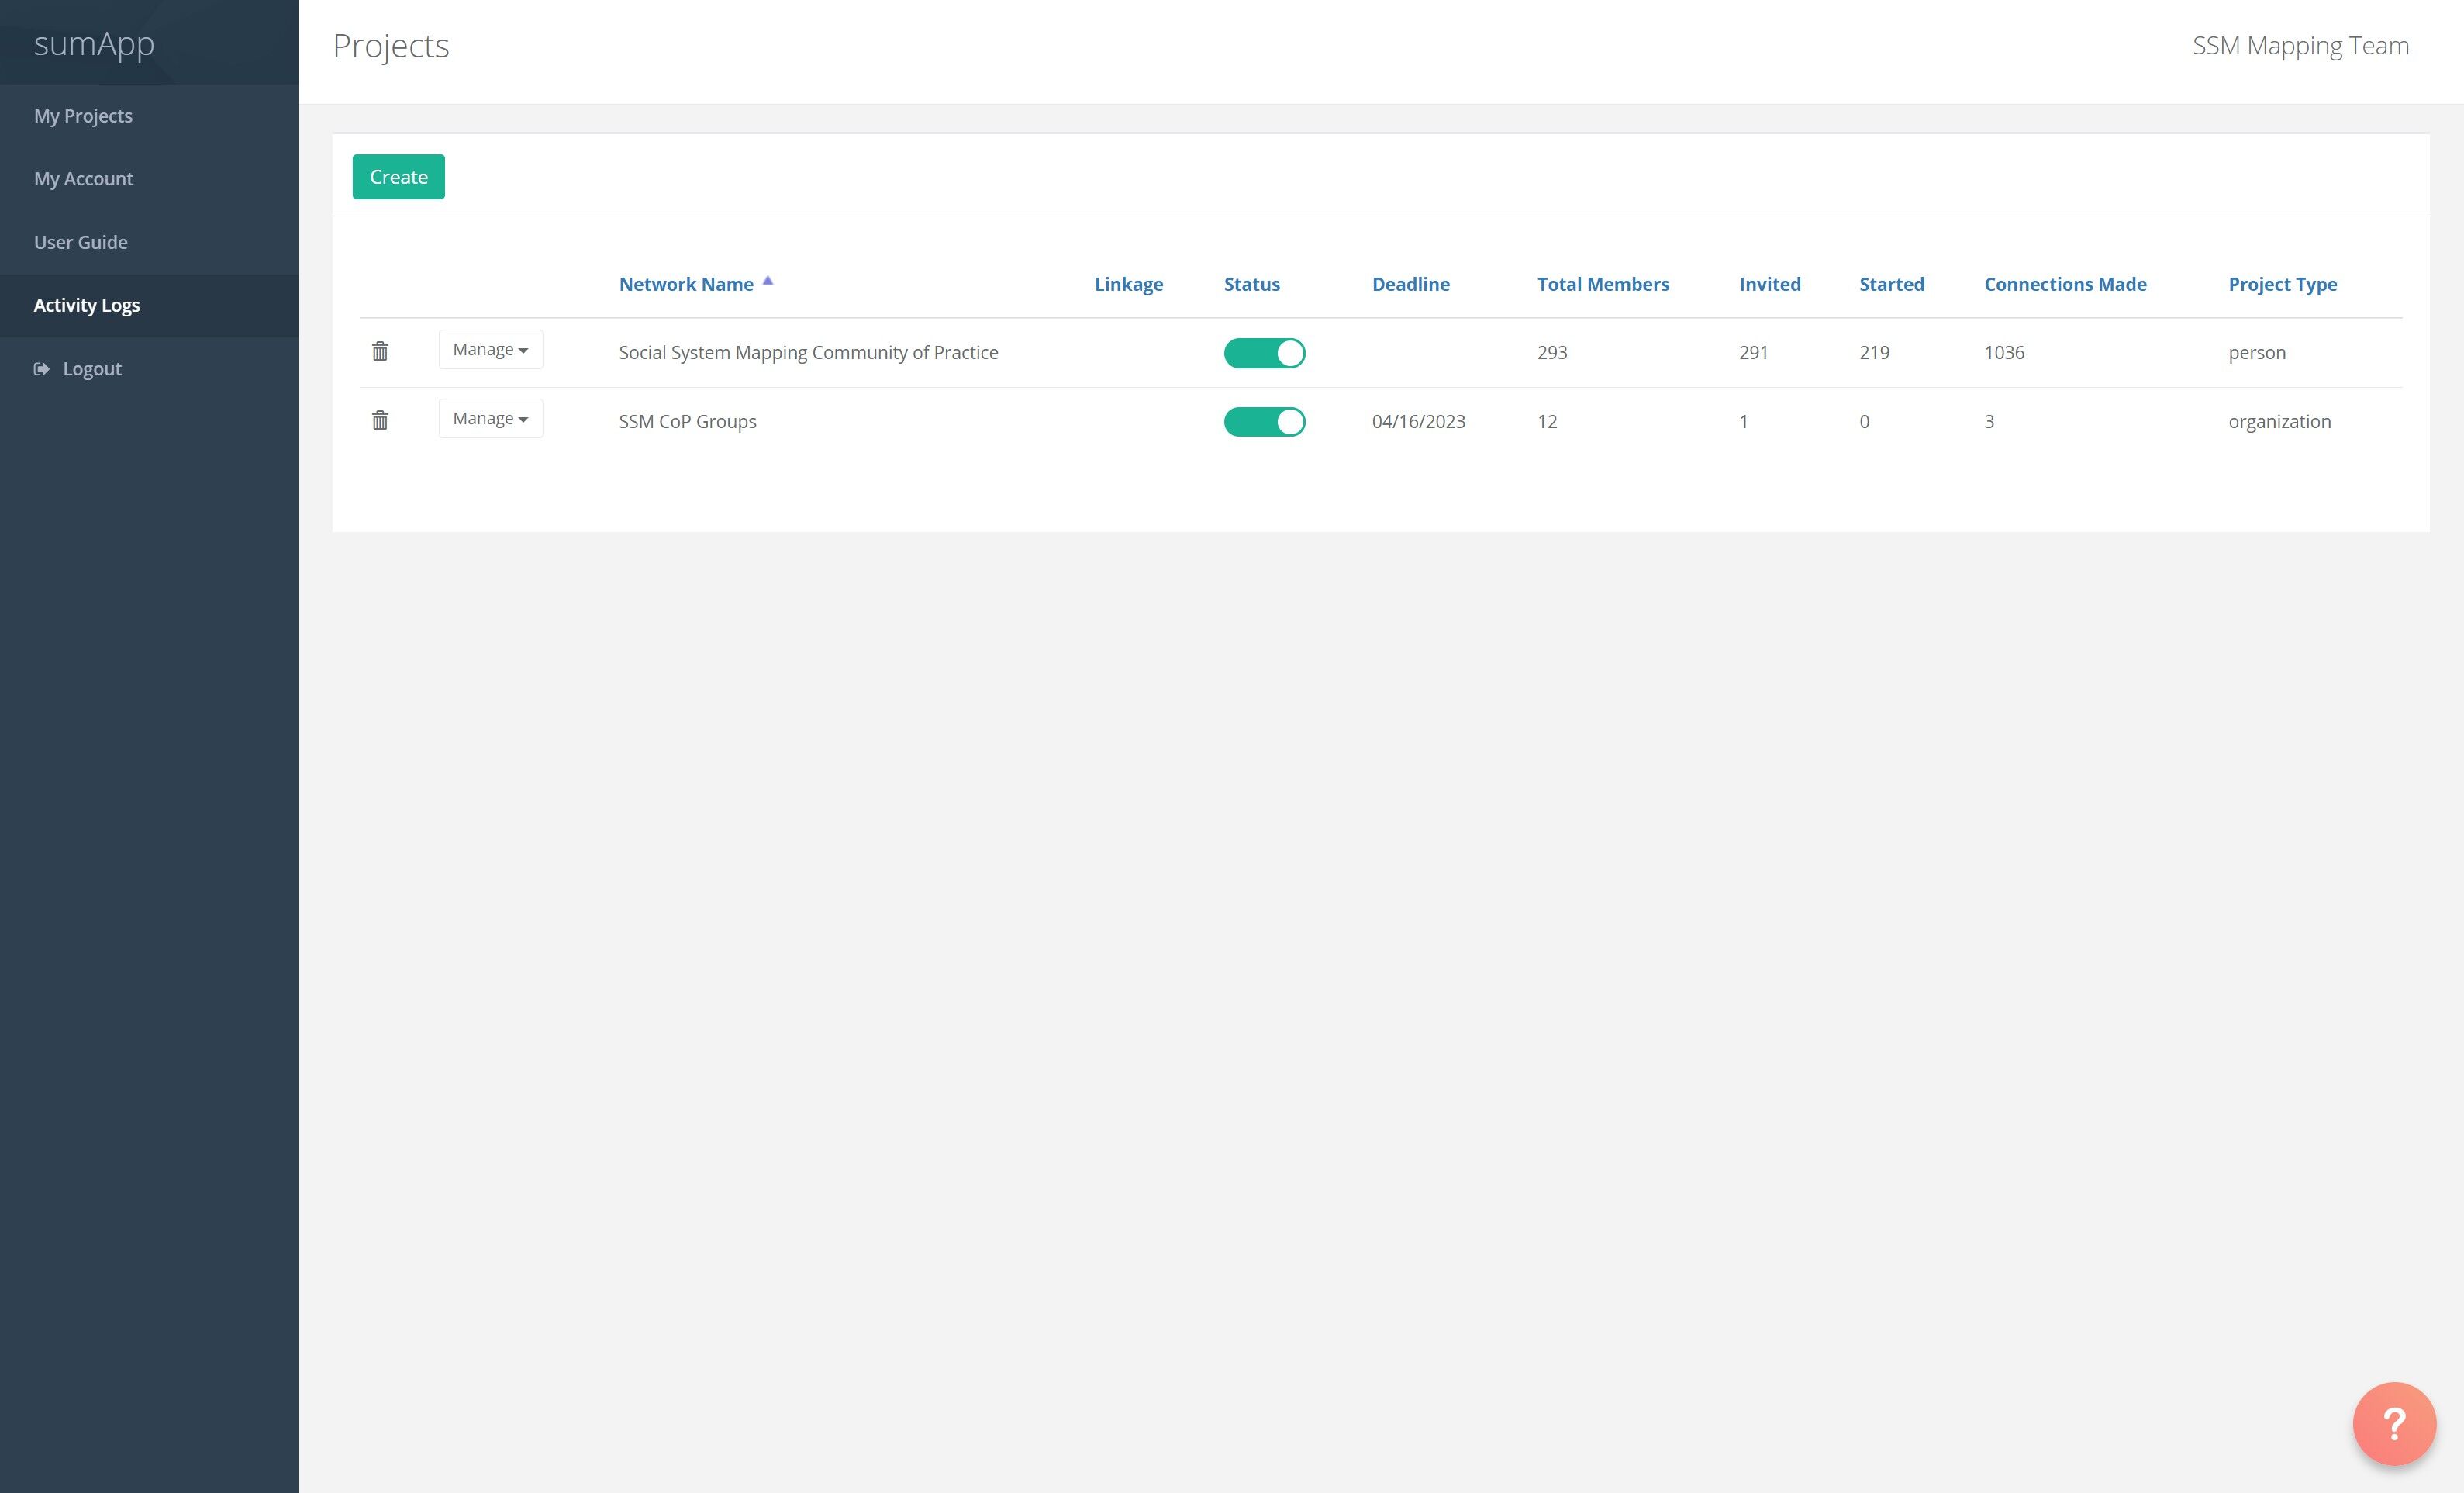Viewport: 2464px width, 1493px height.
Task: Click the Logout icon in sidebar
Action: (41, 369)
